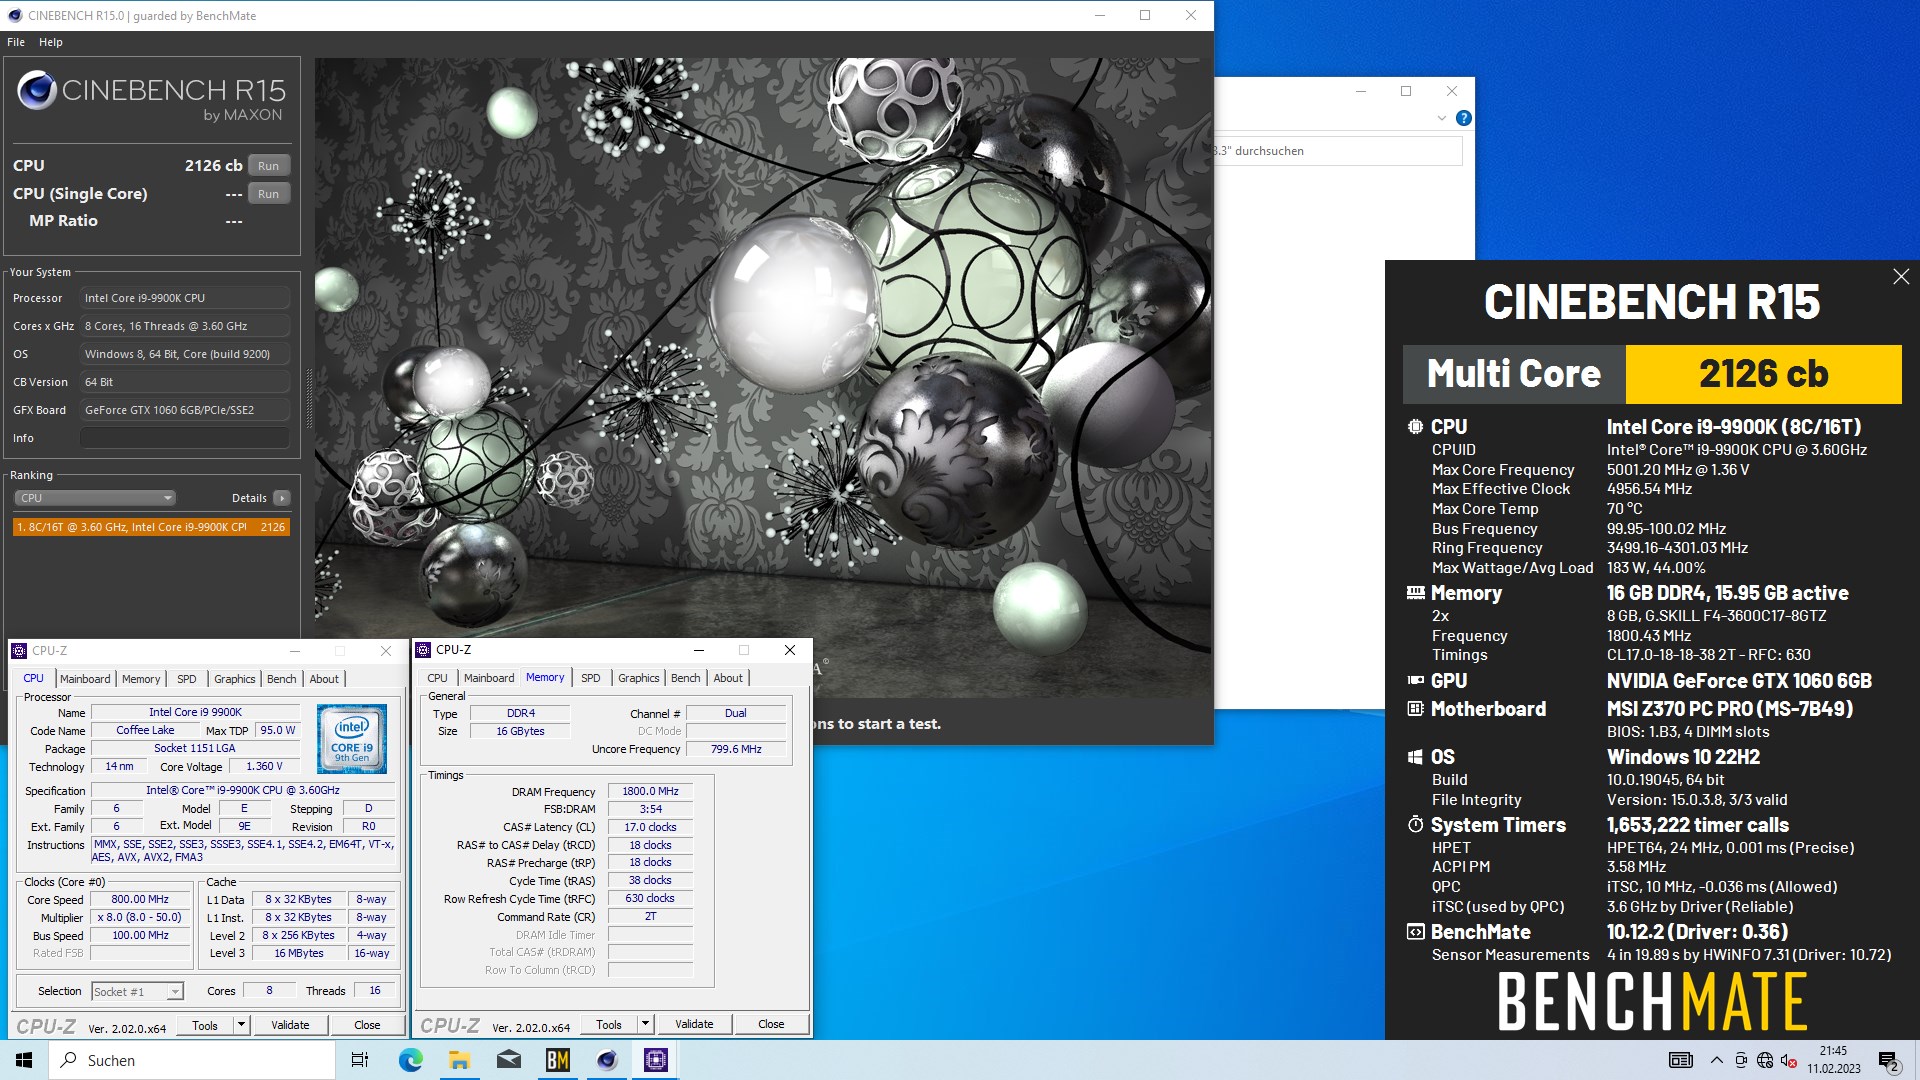The width and height of the screenshot is (1920, 1080).
Task: Click the taskbar Suchen search box
Action: [x=192, y=1060]
